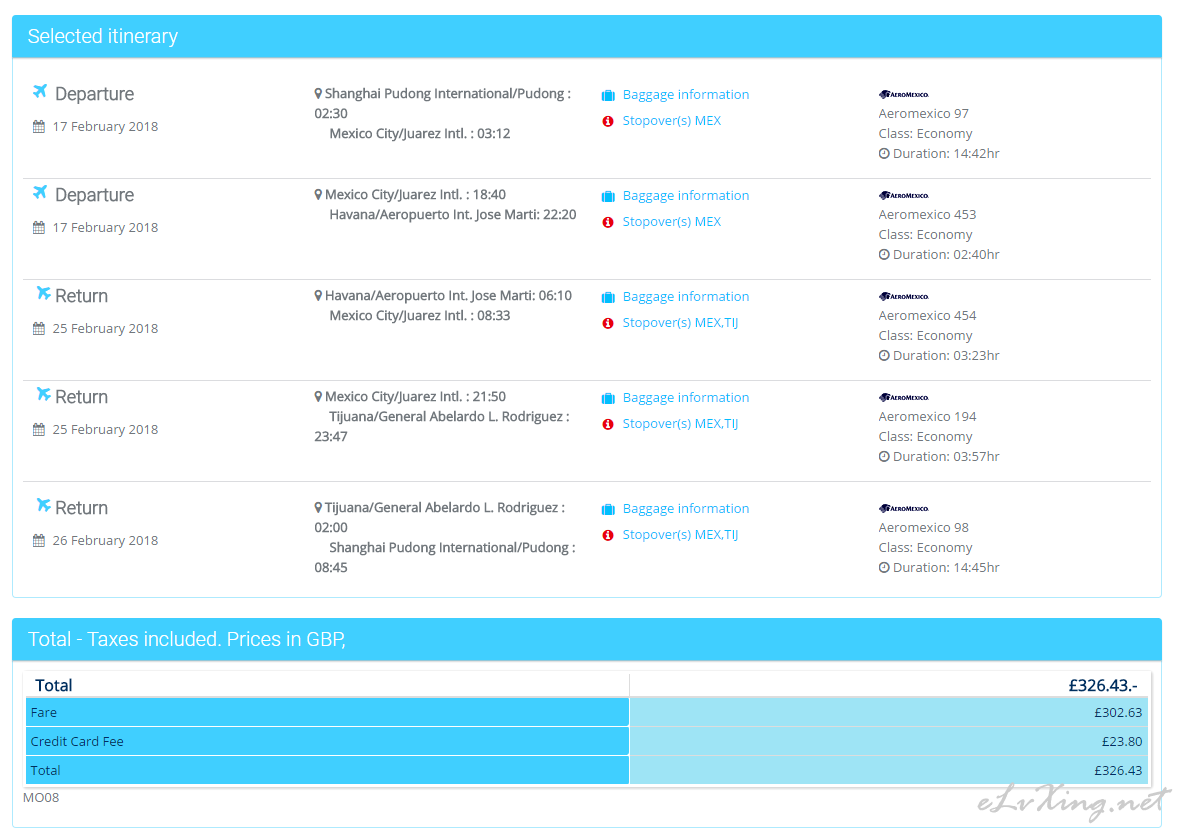Open Baggage information for Aeromexico 454 flight
The width and height of the screenshot is (1182, 835).
[685, 296]
